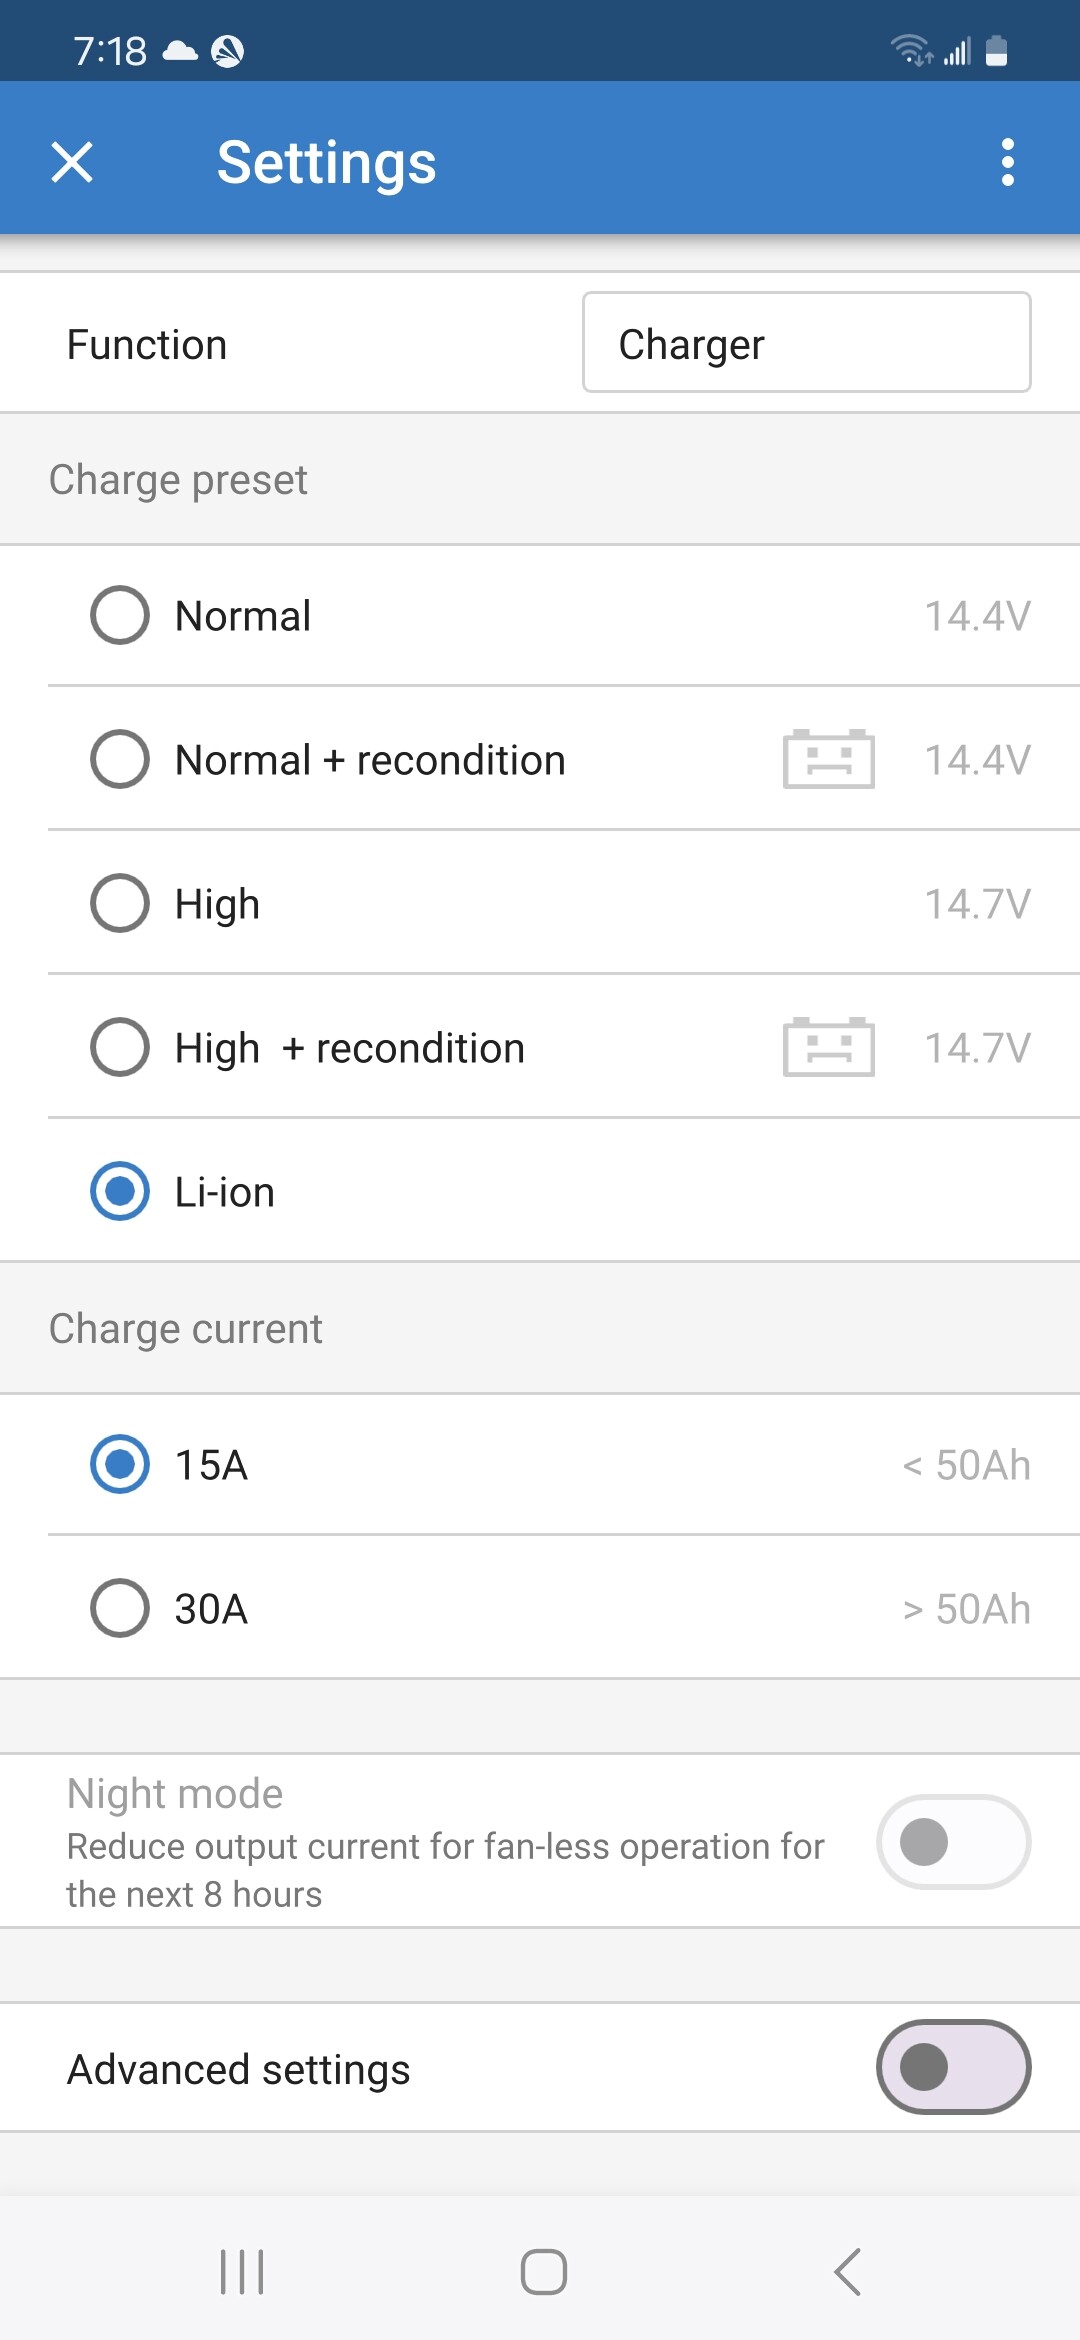Enable the Night mode switch
Screen dimensions: 1080x2340
(953, 1842)
